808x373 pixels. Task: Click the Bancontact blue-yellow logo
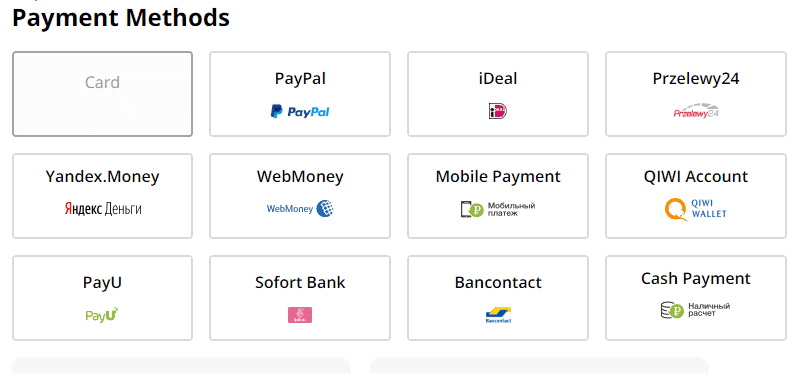(x=498, y=315)
